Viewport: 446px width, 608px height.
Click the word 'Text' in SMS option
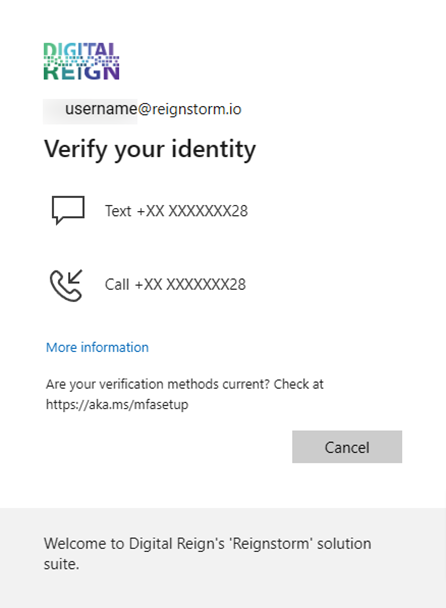click(x=118, y=211)
